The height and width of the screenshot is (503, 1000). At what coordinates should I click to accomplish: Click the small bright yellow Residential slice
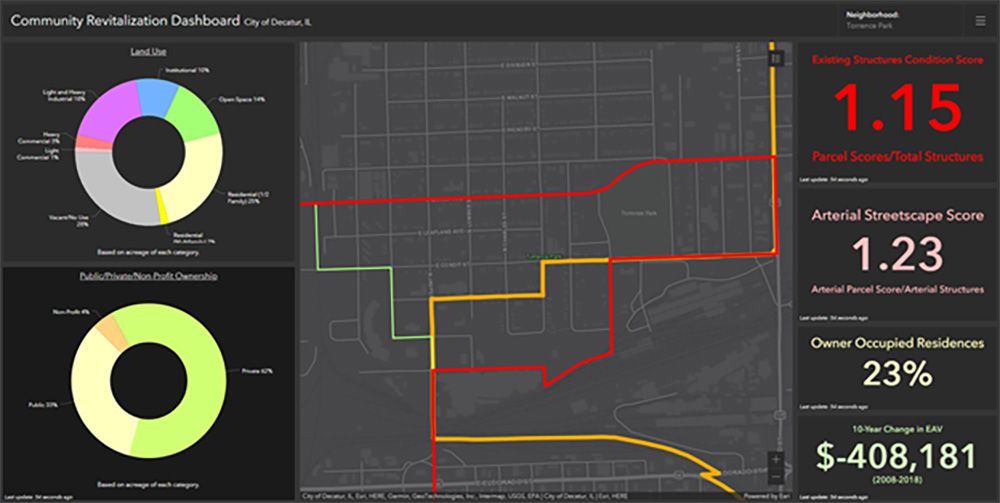pos(162,205)
